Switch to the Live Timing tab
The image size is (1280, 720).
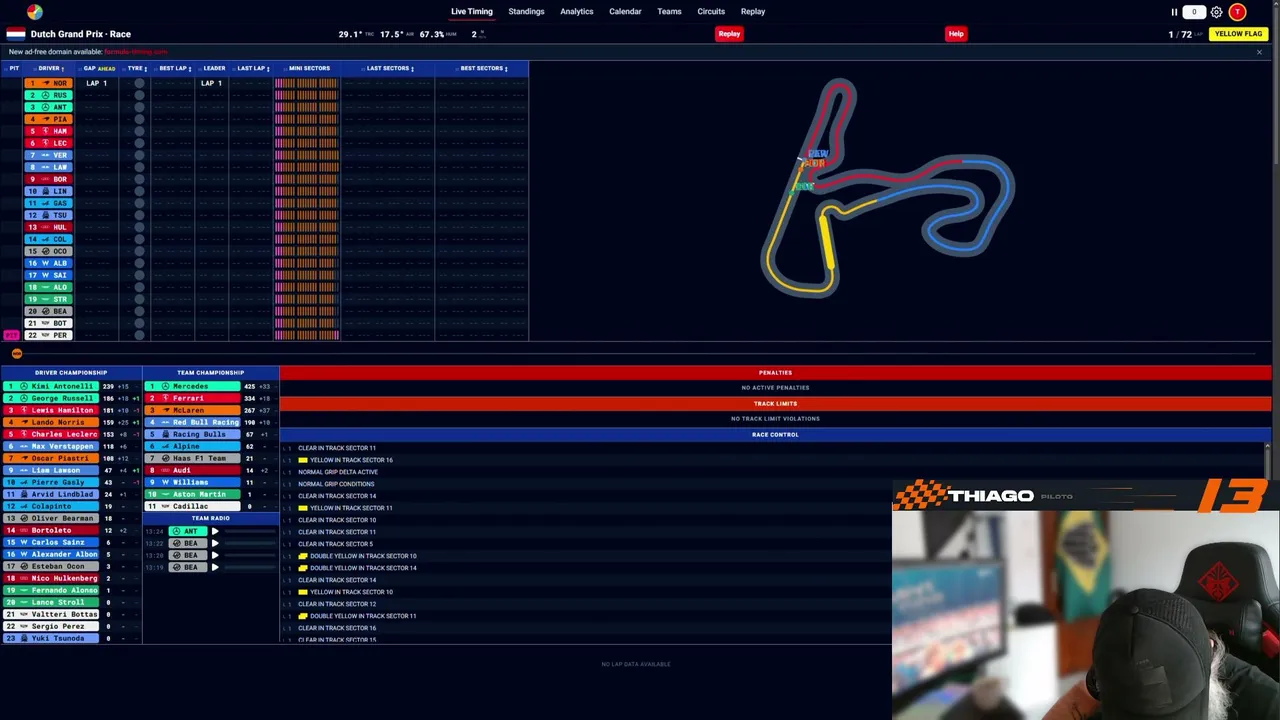coord(472,12)
